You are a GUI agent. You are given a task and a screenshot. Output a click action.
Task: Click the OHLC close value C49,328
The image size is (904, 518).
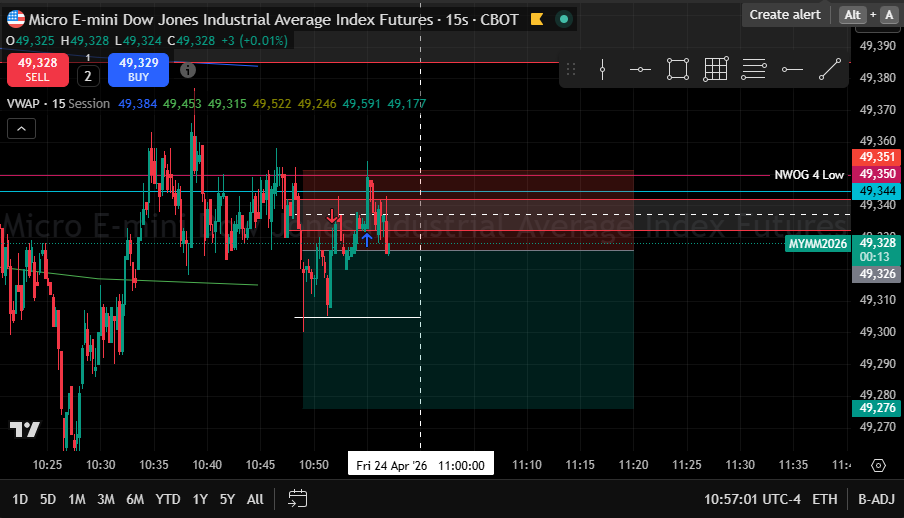[191, 41]
